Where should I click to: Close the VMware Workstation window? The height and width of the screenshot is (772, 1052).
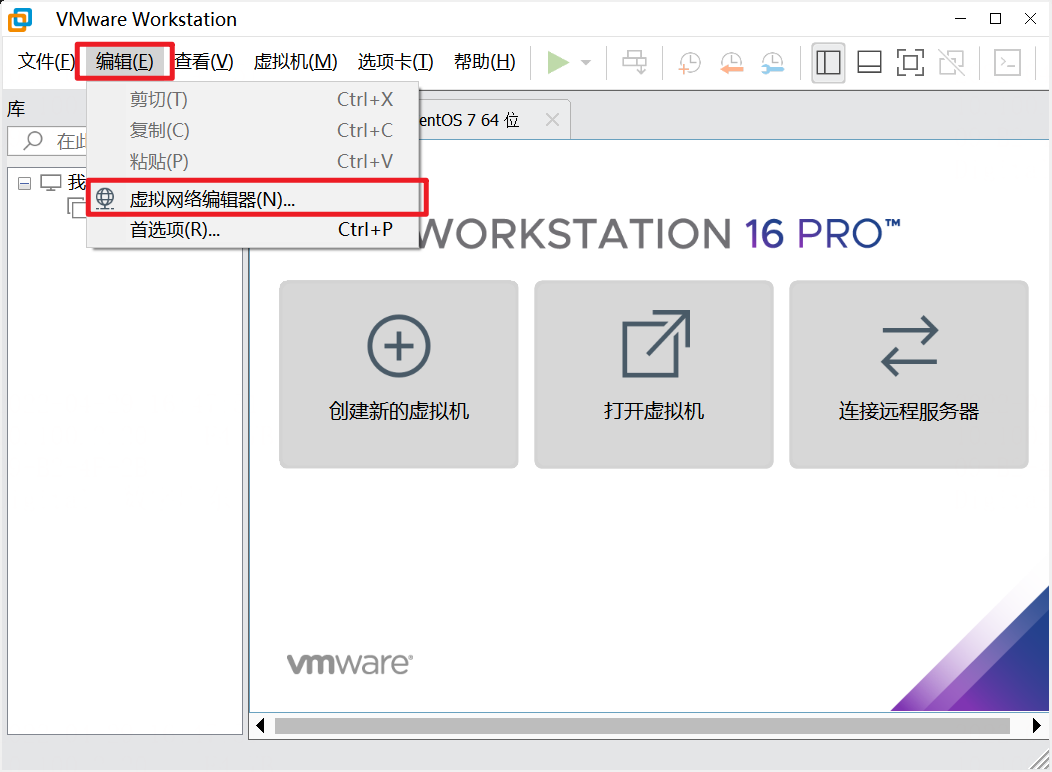click(1031, 19)
